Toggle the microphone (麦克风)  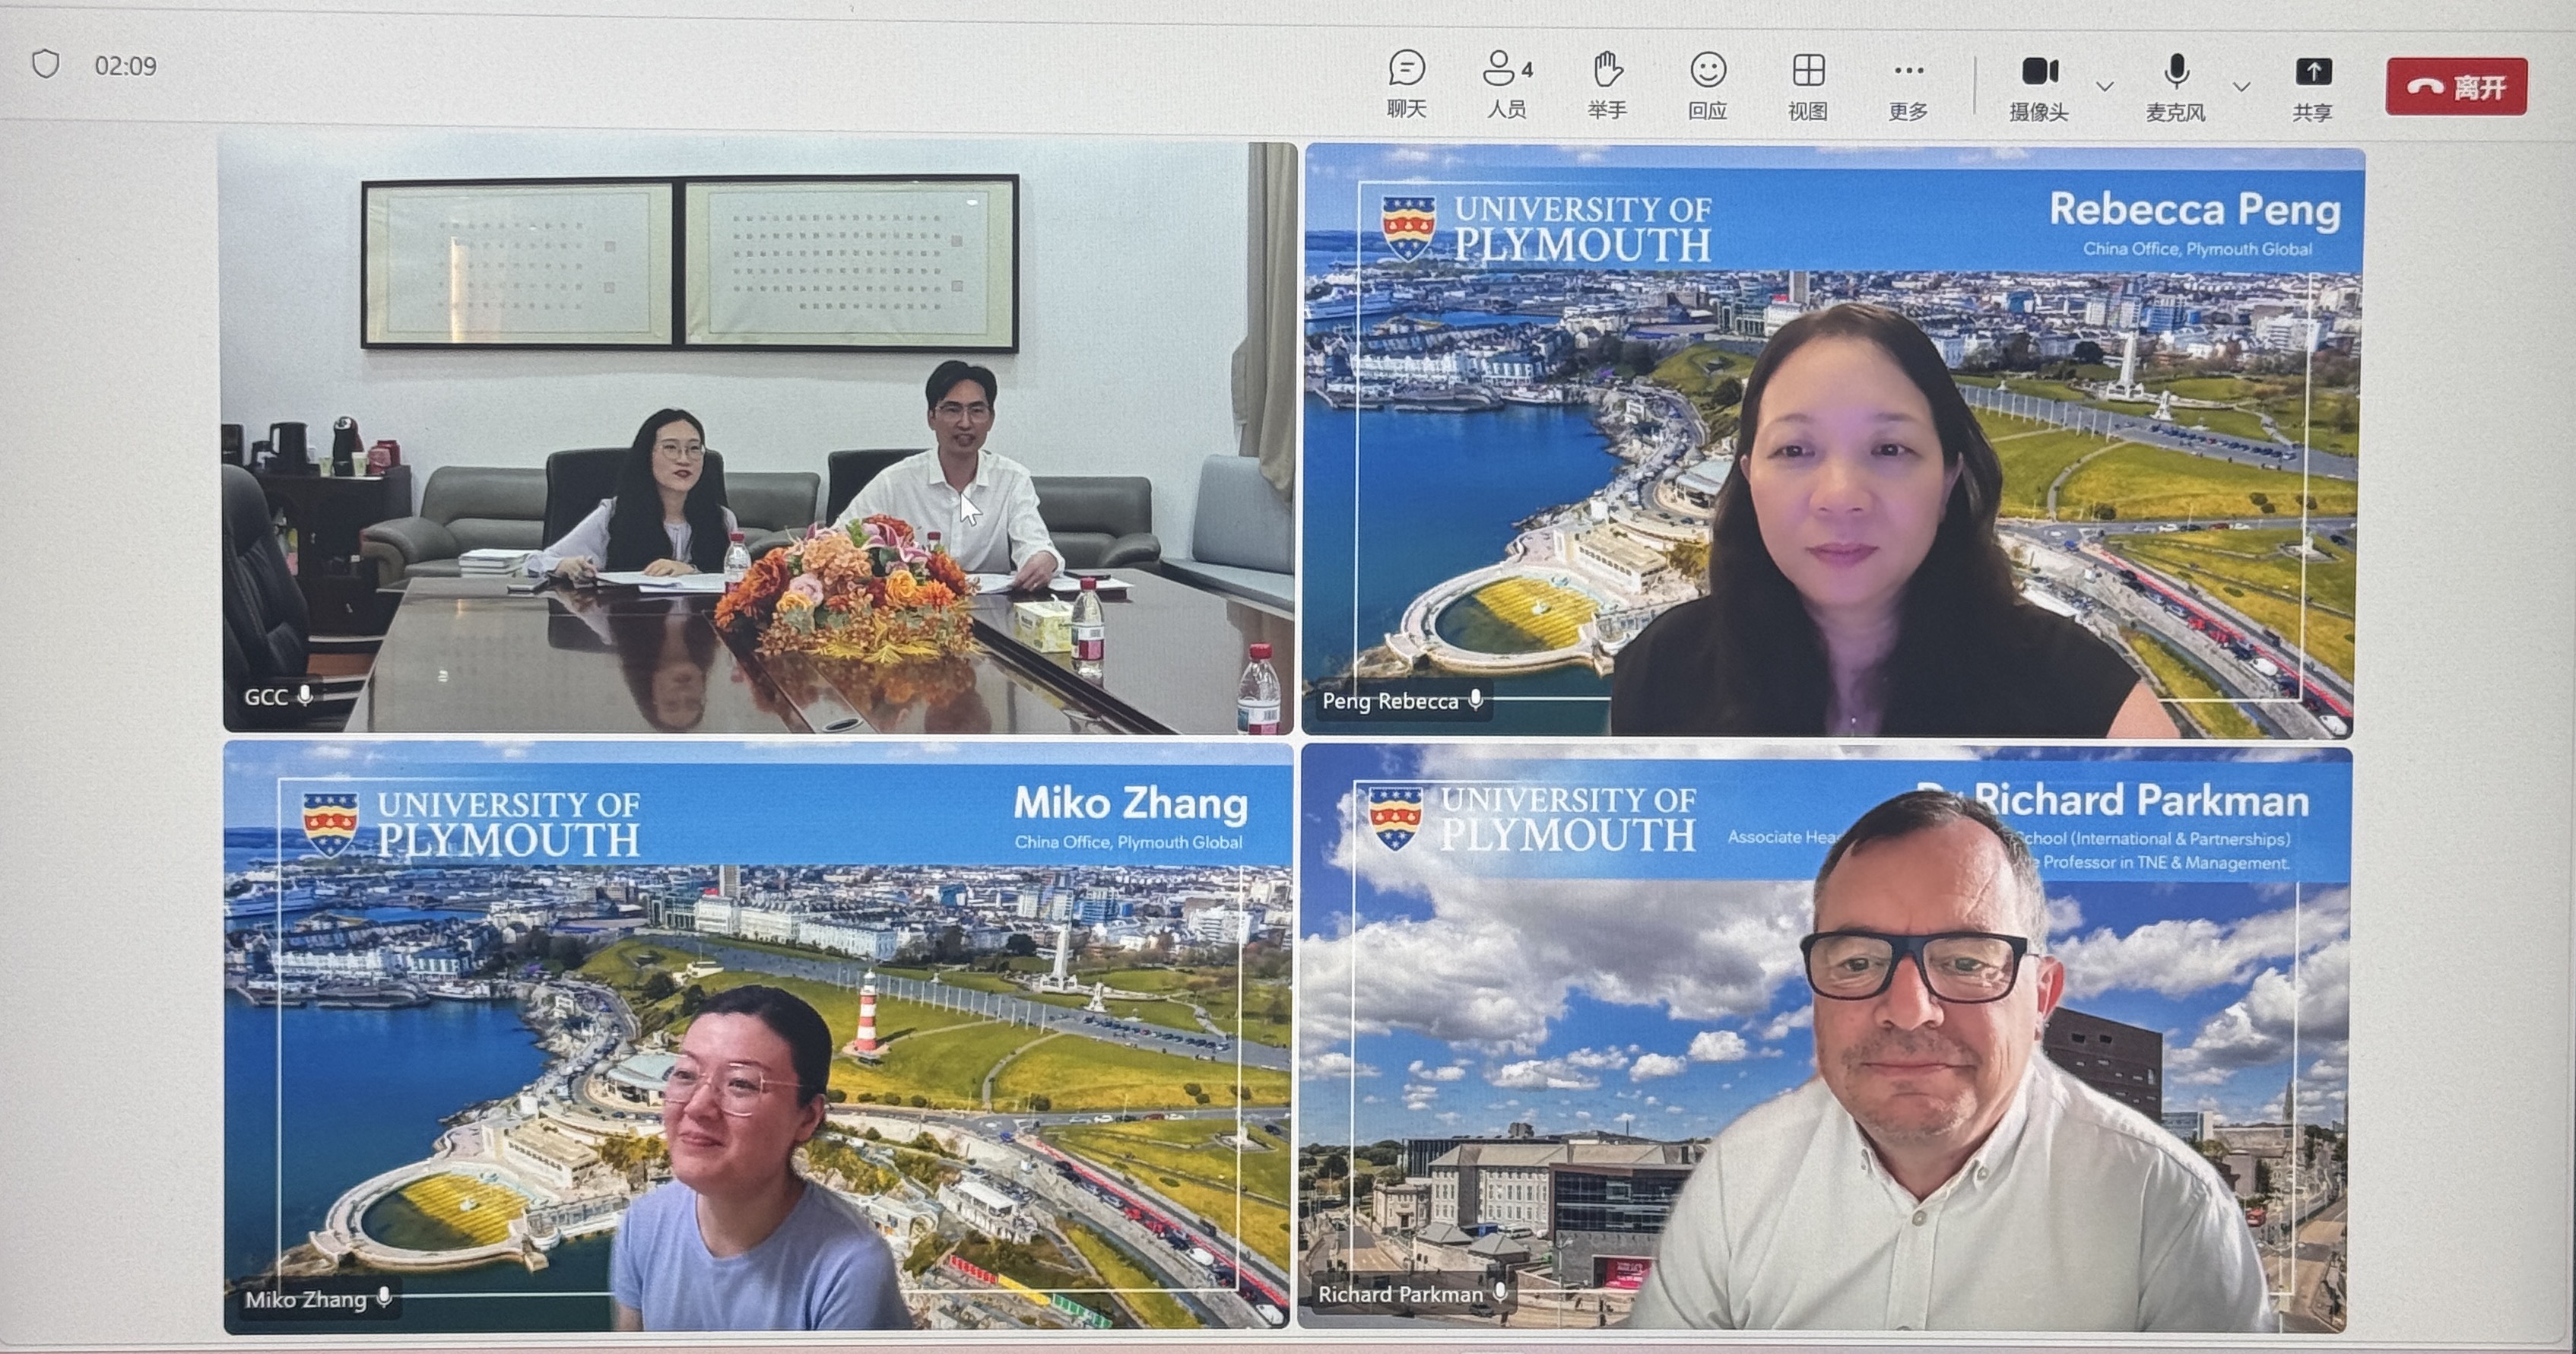[x=2176, y=88]
